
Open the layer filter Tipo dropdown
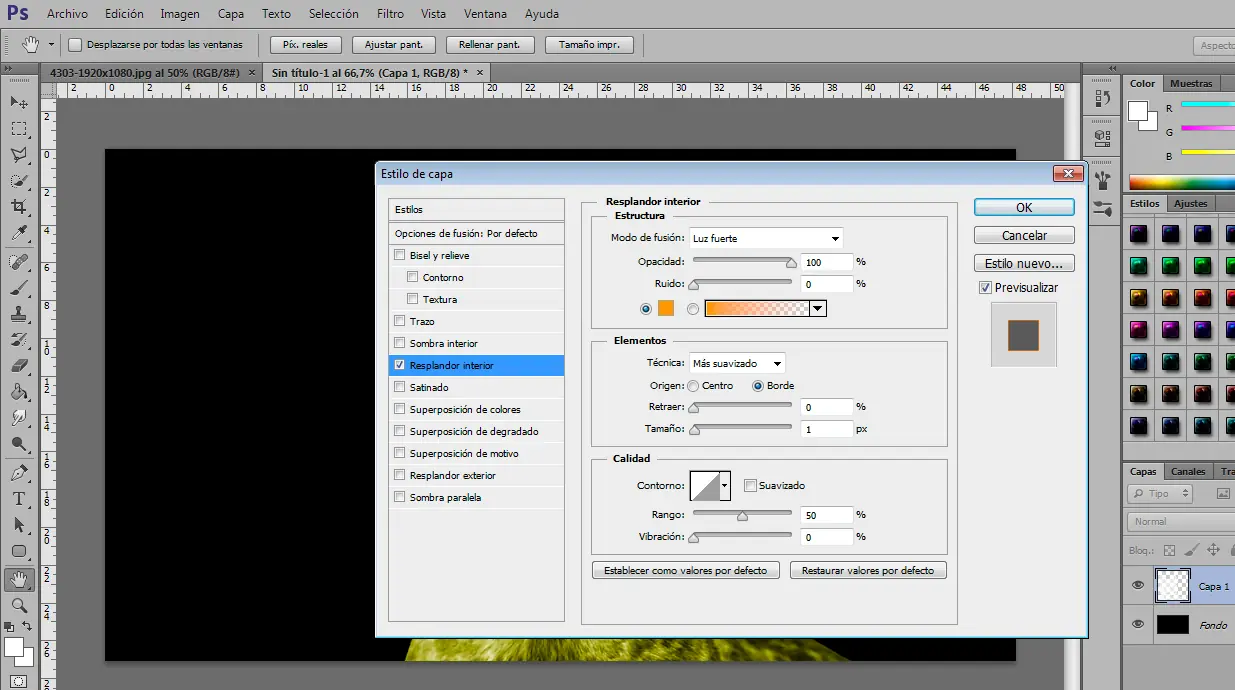click(1161, 494)
